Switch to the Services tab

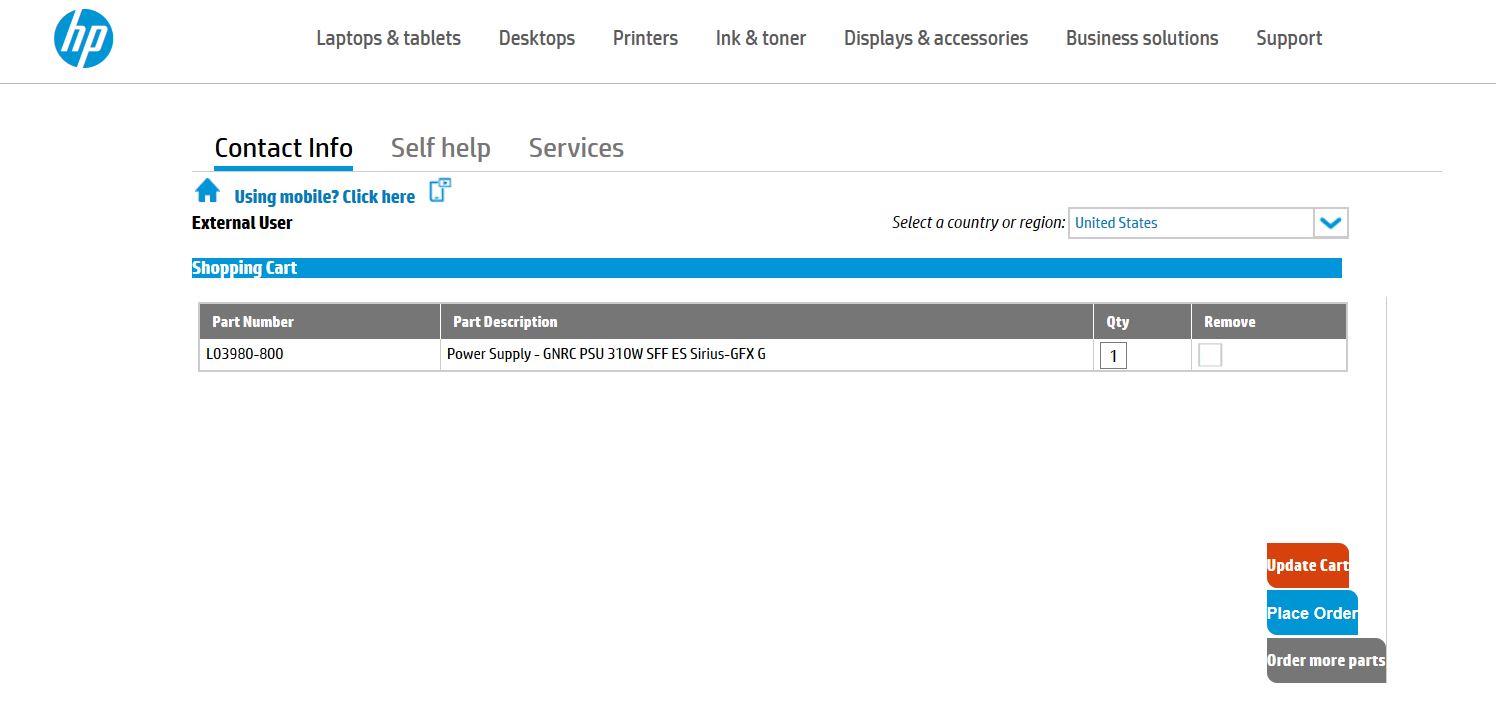(576, 148)
